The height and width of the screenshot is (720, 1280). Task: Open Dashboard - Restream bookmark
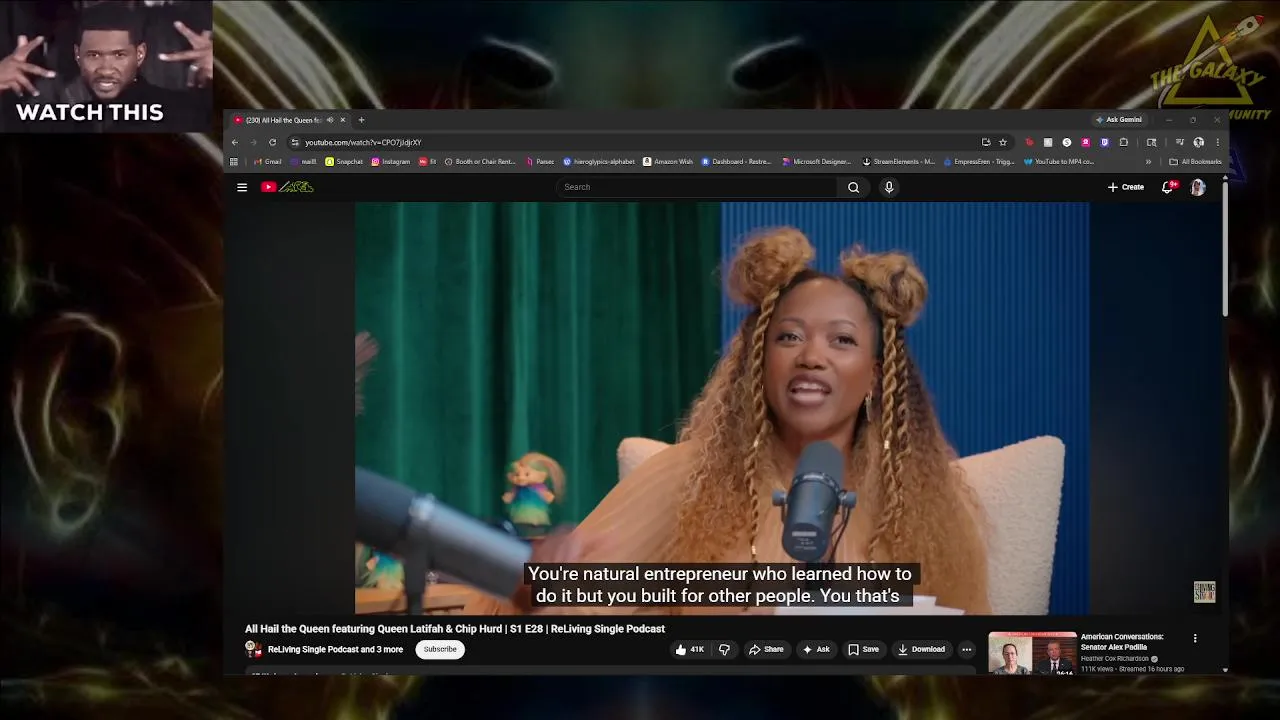point(737,162)
